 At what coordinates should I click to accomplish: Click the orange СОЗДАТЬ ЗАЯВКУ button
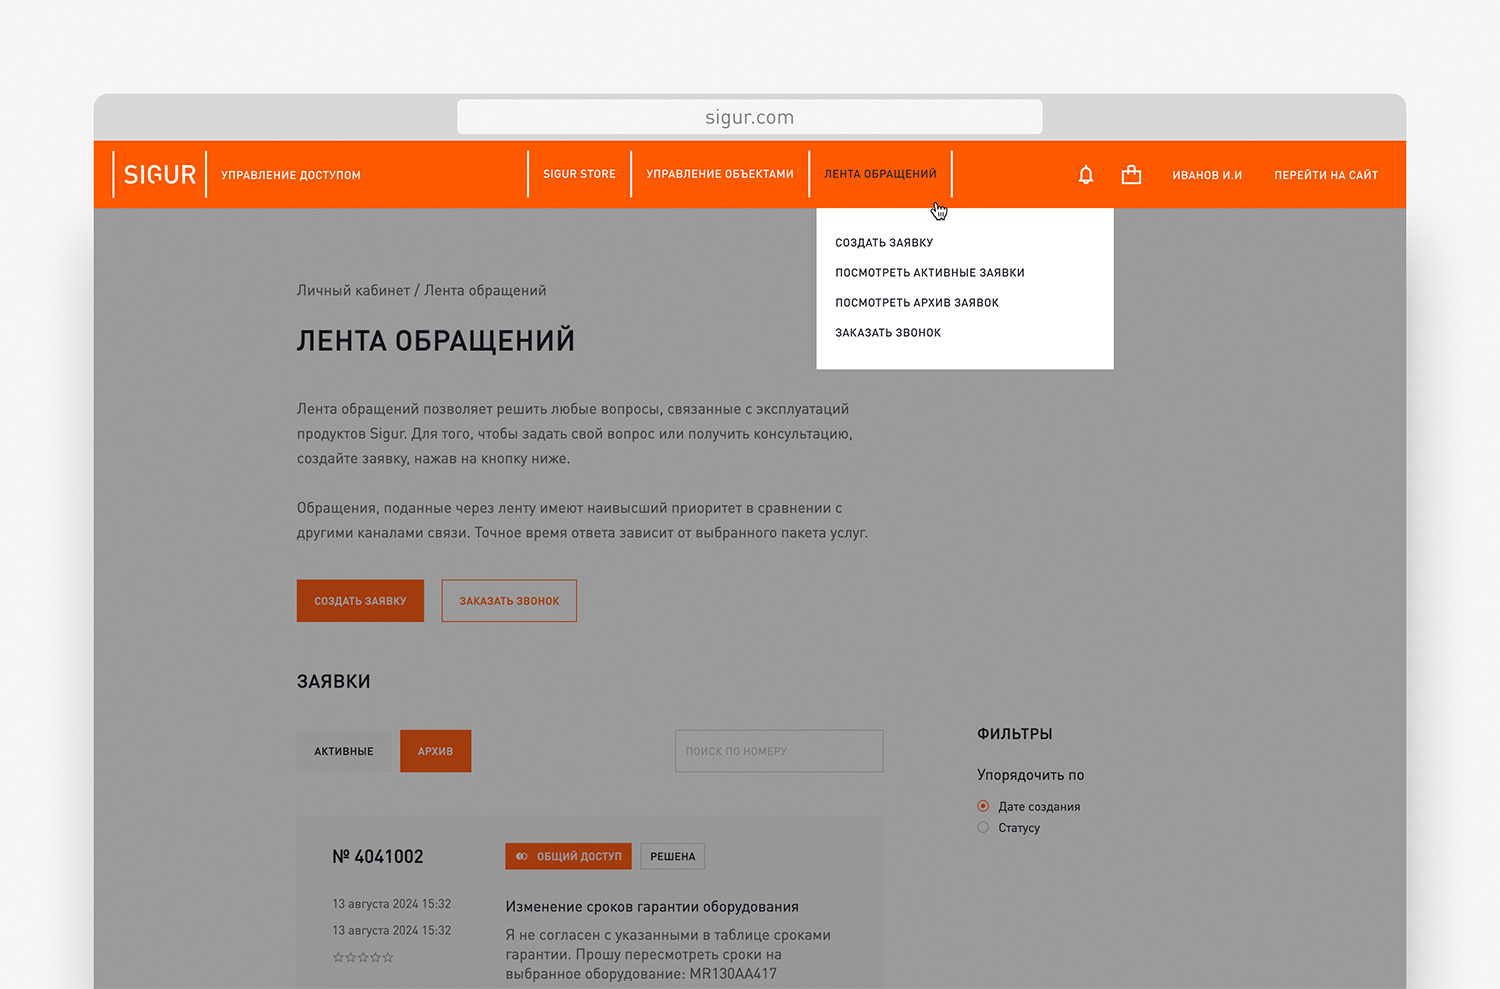(x=360, y=601)
